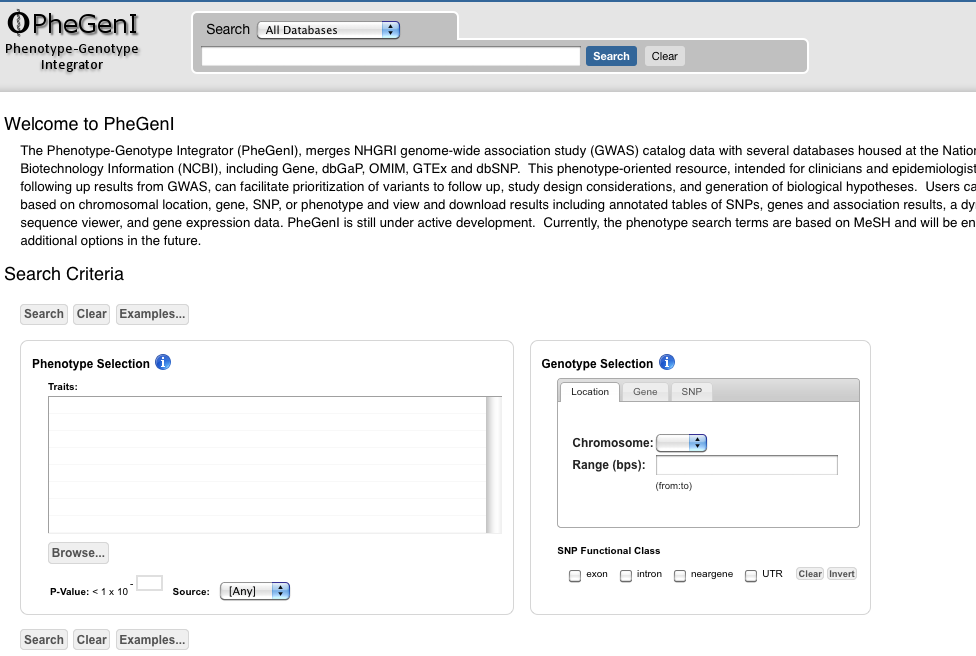The width and height of the screenshot is (976, 656).
Task: Open the Chromosome dropdown
Action: click(682, 443)
